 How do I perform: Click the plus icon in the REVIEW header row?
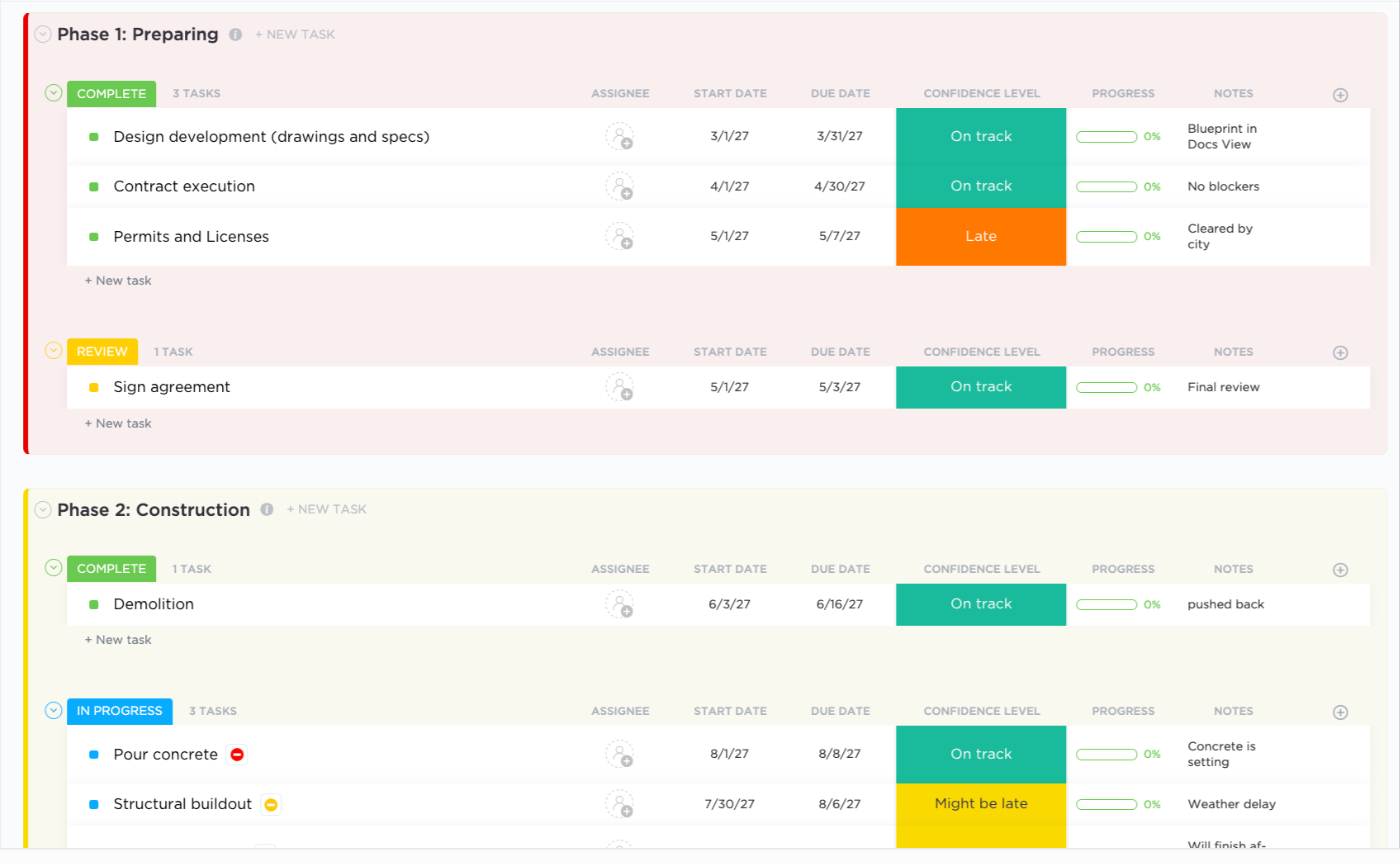1340,352
